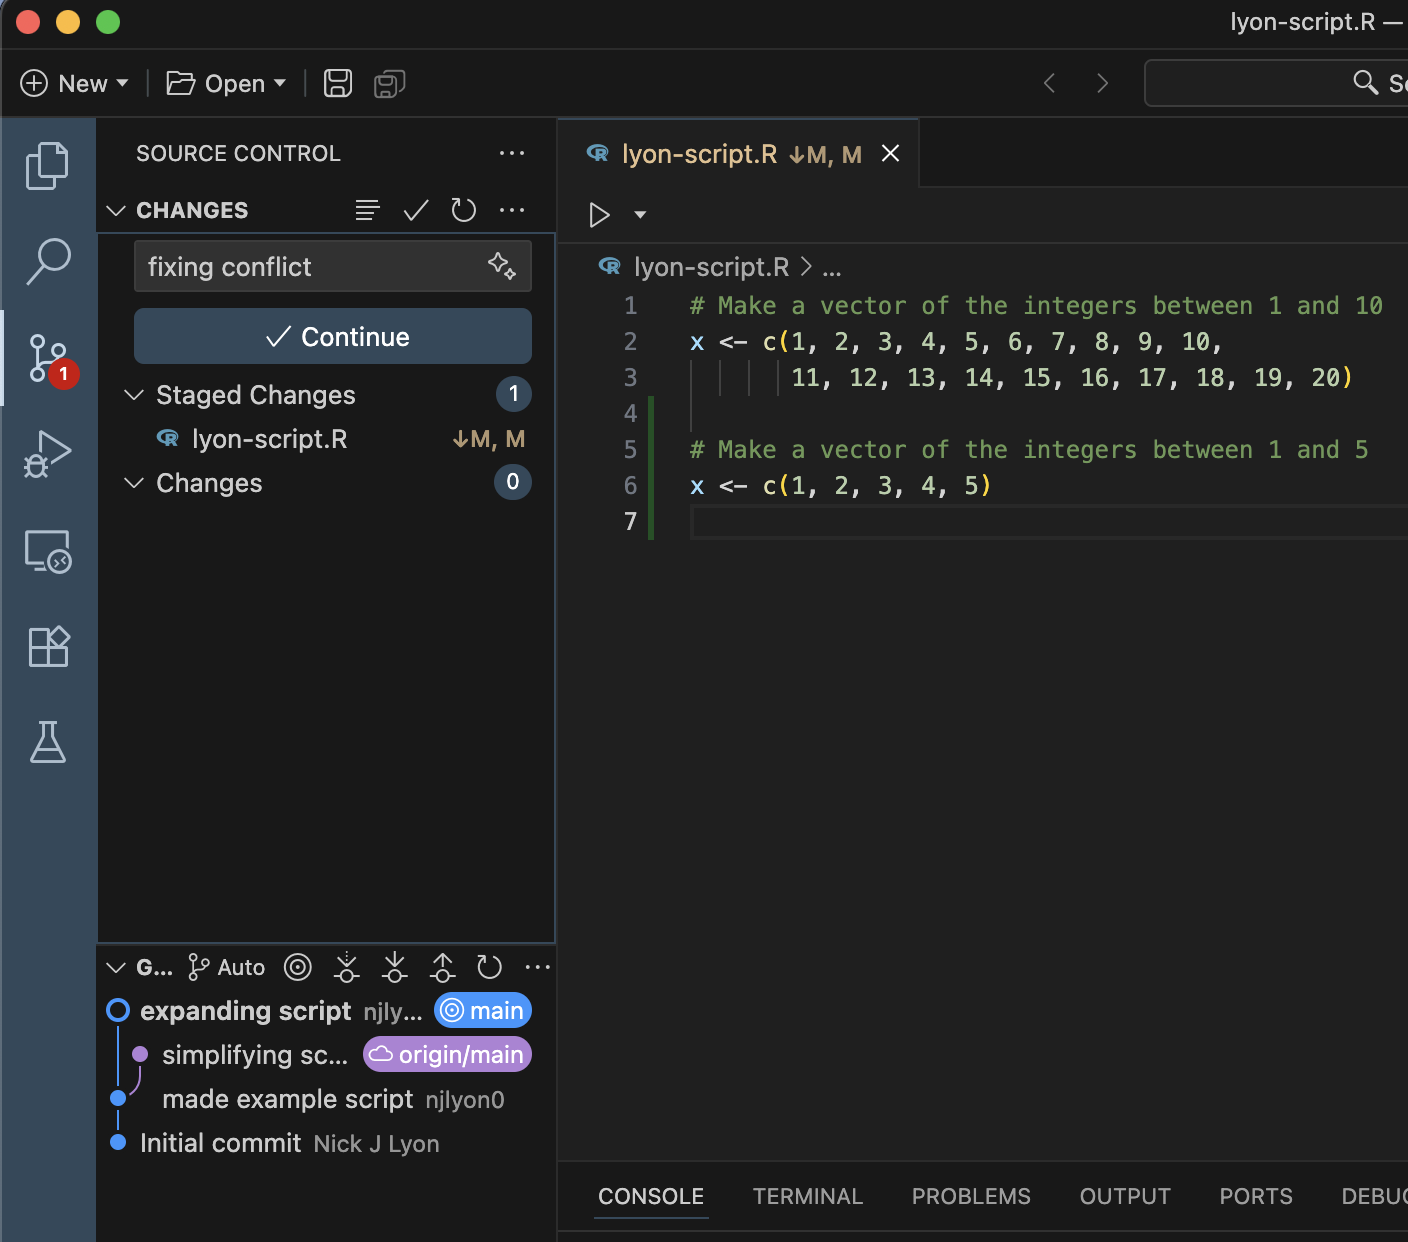This screenshot has width=1408, height=1242.
Task: Run lyon-script.R with the play icon
Action: [599, 214]
